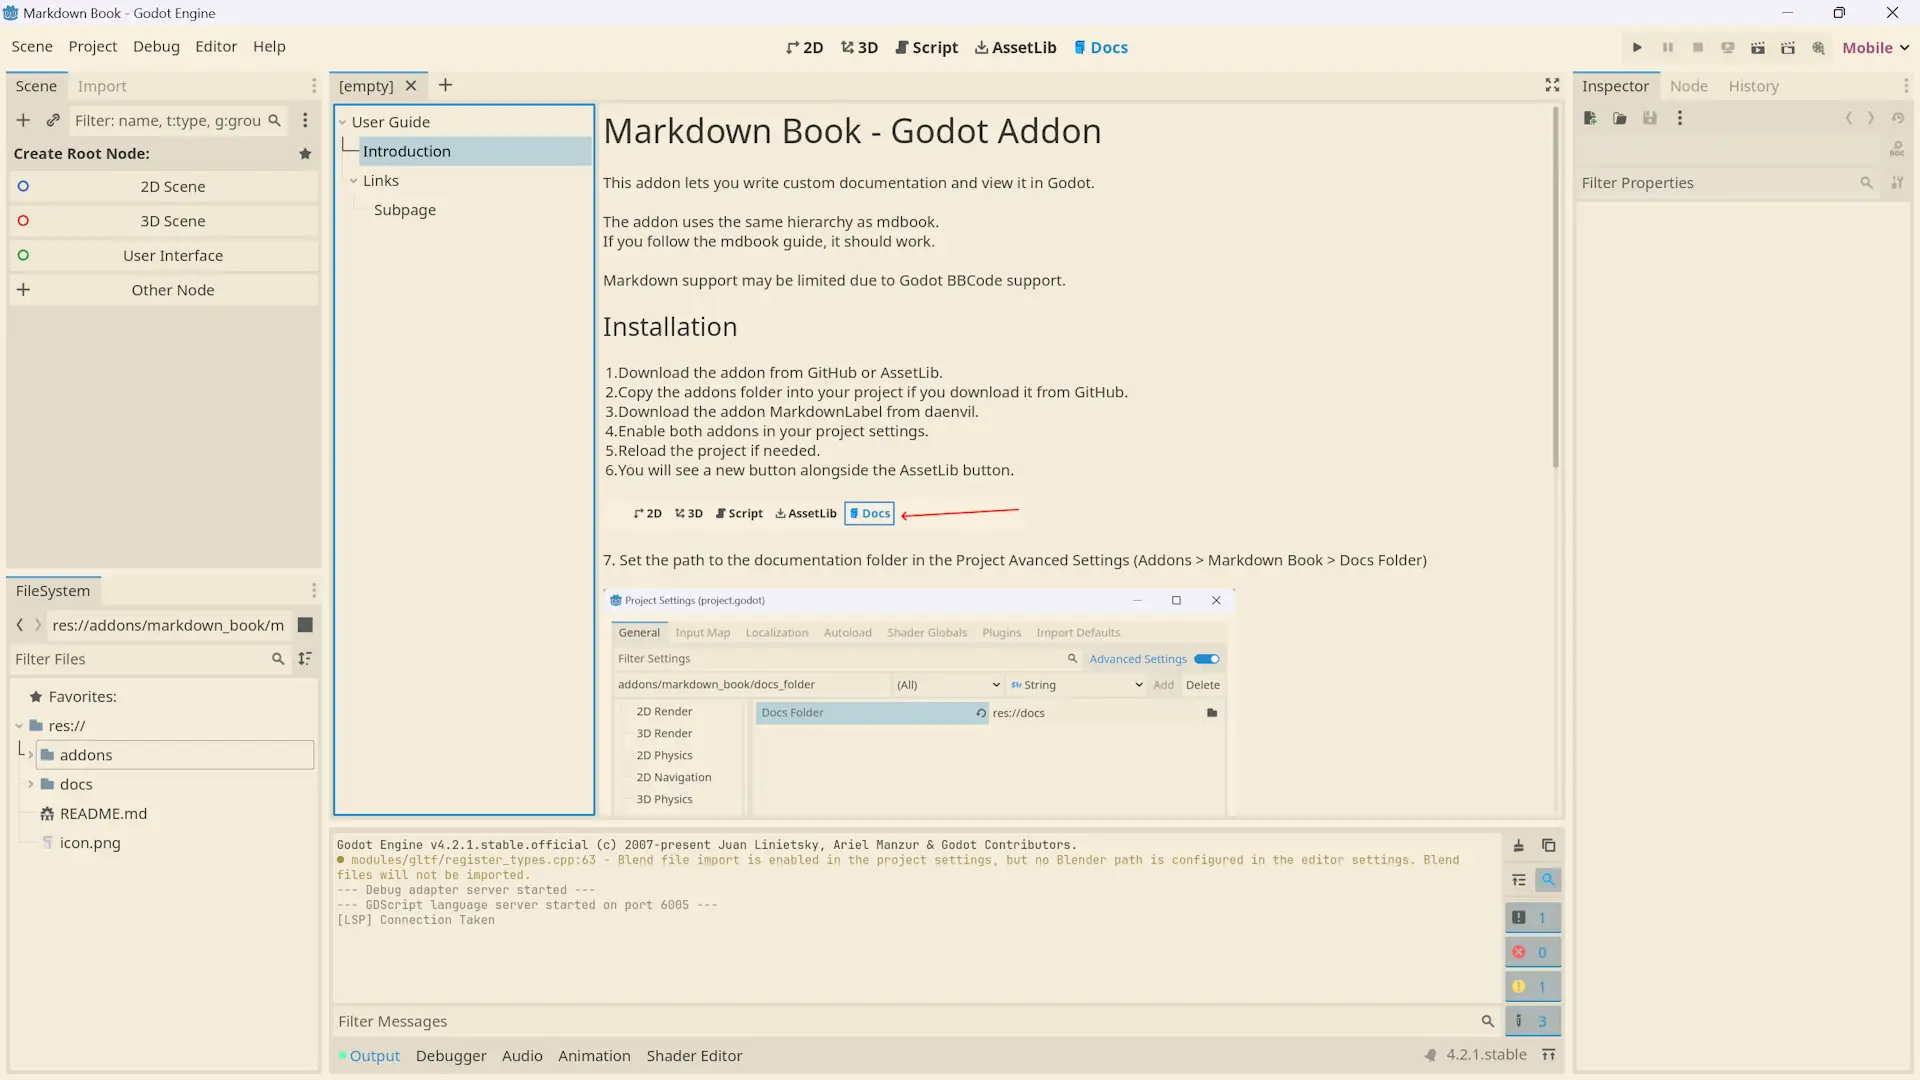Open the Debug menu
The height and width of the screenshot is (1080, 1920).
[156, 46]
